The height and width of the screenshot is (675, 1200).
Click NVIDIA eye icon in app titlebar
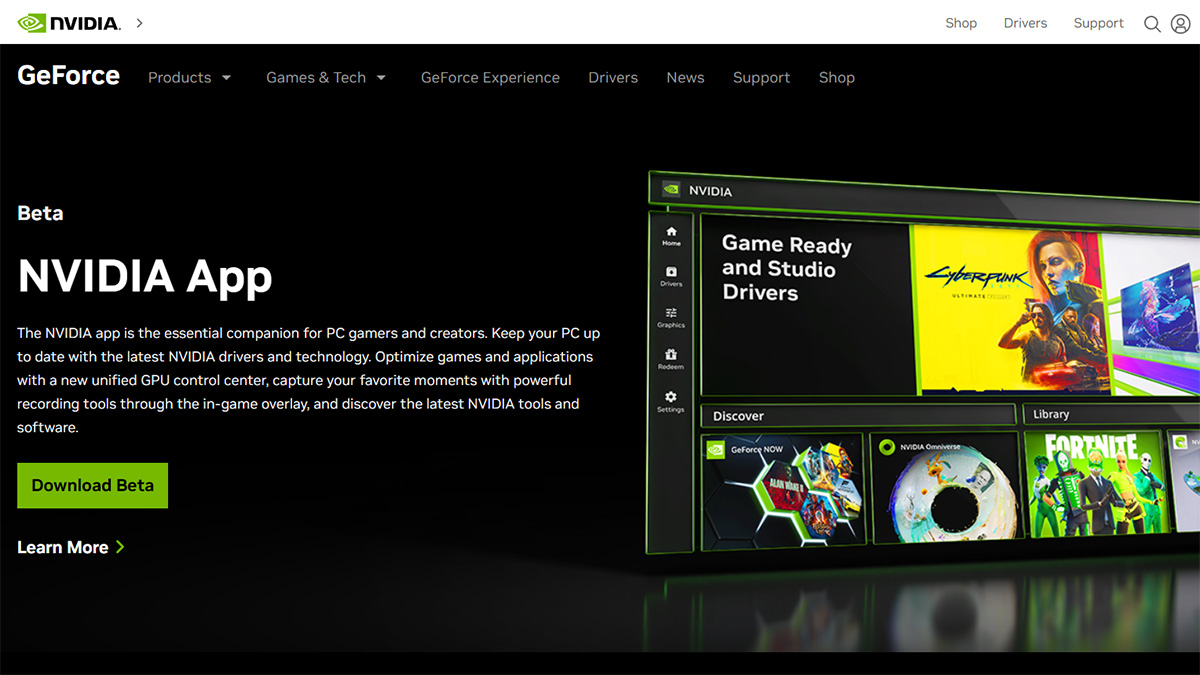[671, 188]
